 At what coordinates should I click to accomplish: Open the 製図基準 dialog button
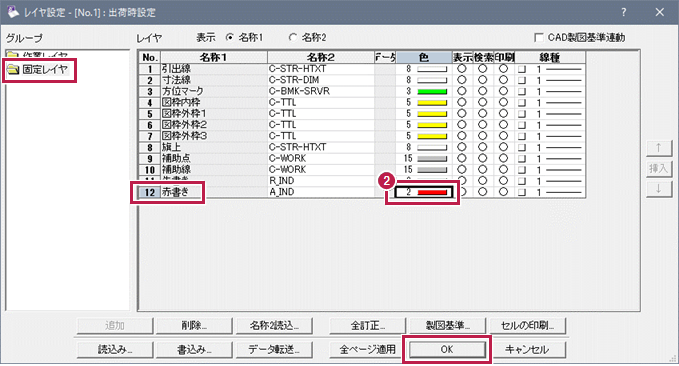(448, 325)
